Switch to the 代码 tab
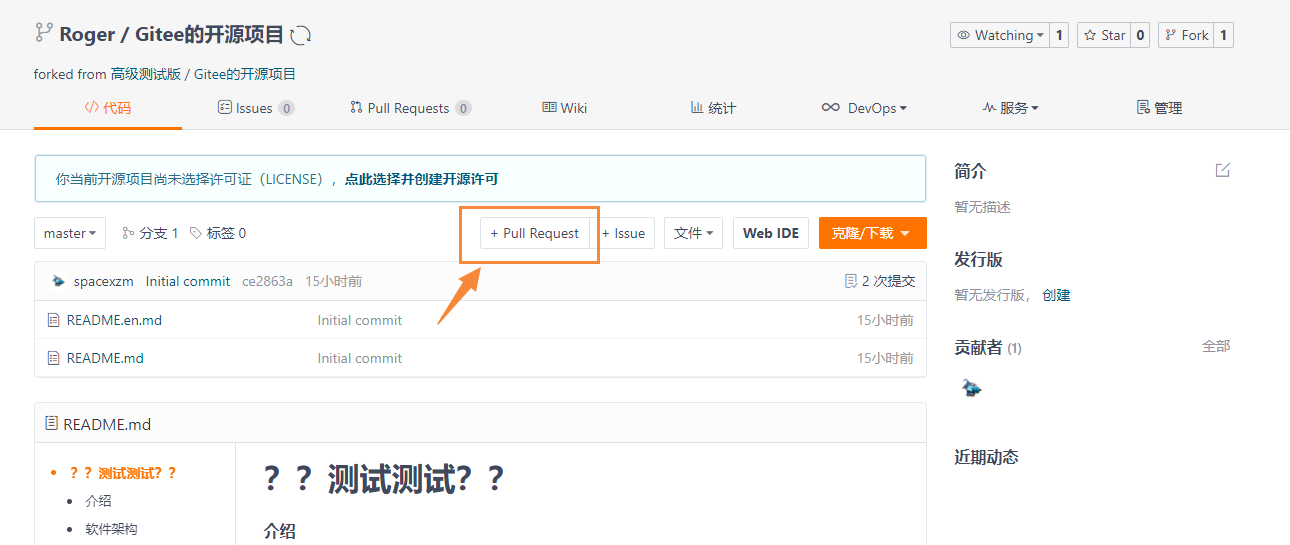Image resolution: width=1290 pixels, height=545 pixels. point(107,108)
